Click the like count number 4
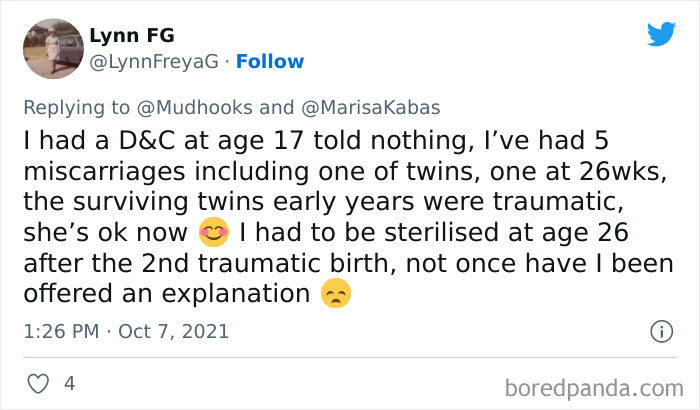The height and width of the screenshot is (410, 700). point(69,383)
